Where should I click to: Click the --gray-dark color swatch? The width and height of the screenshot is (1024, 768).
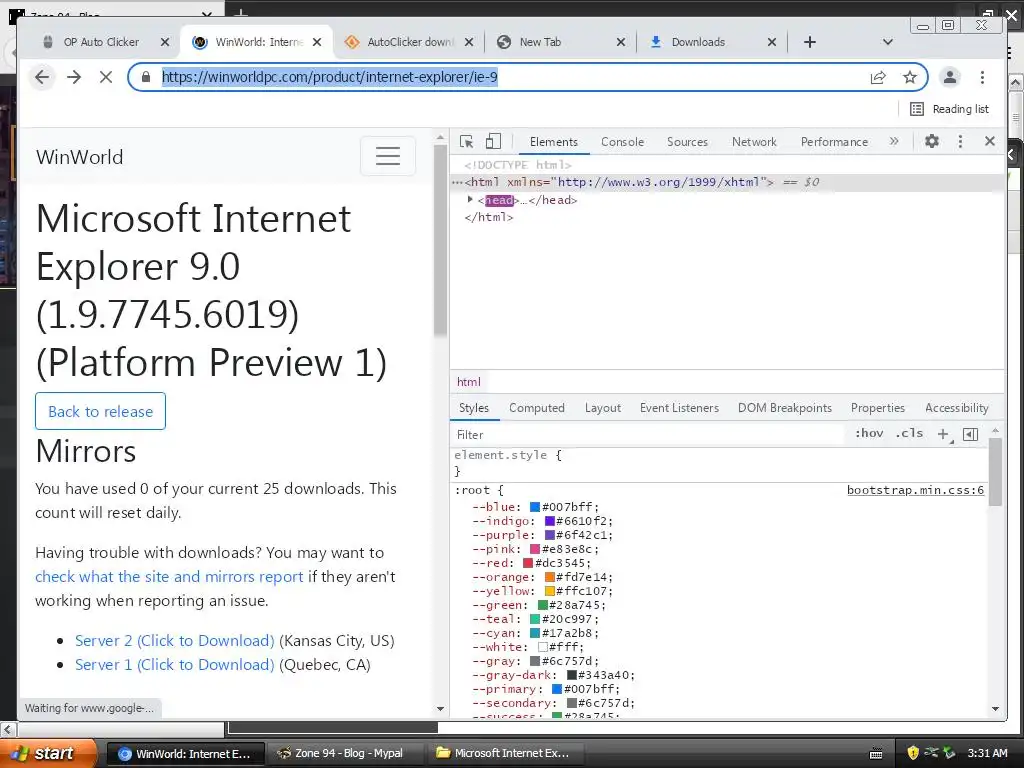tap(571, 675)
